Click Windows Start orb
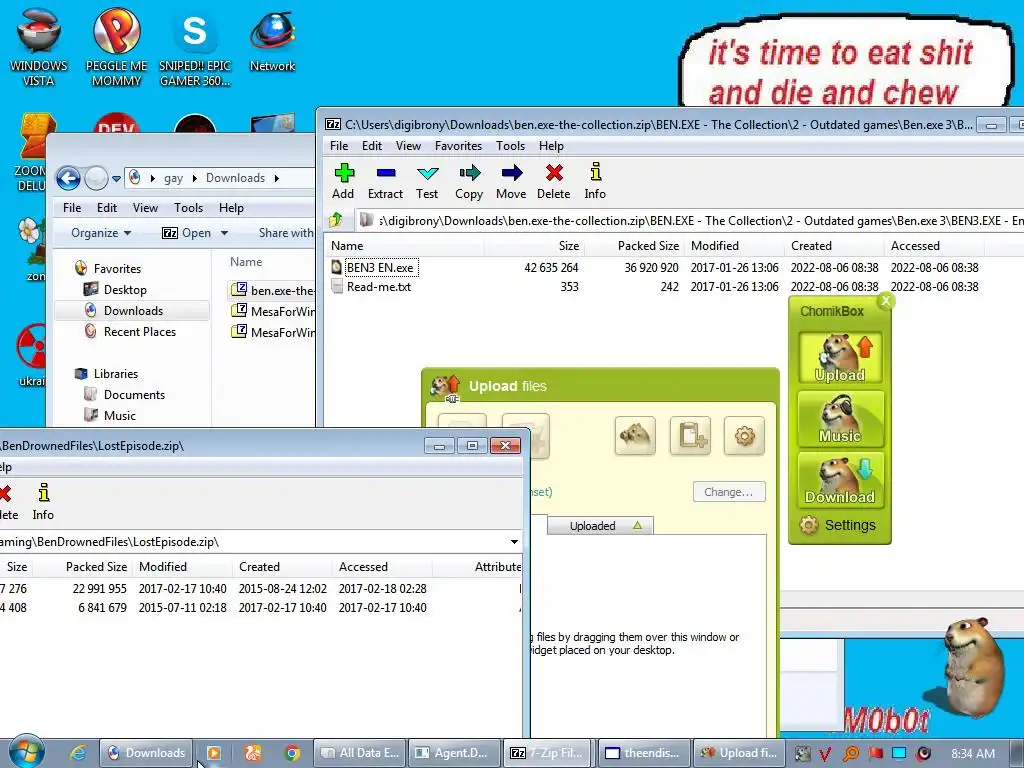1024x768 pixels. 26,752
